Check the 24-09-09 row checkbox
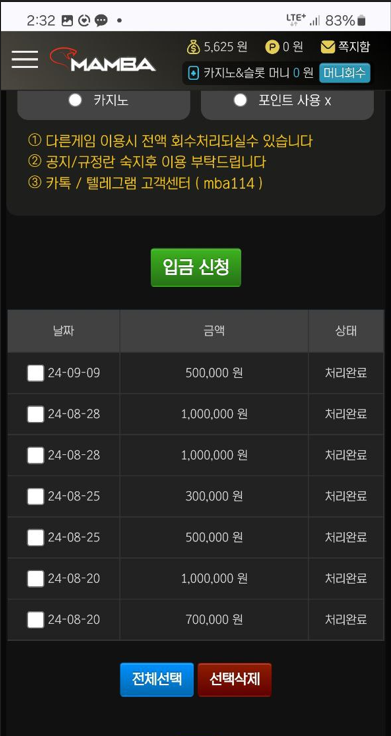Viewport: 391px width, 736px height. [x=36, y=373]
